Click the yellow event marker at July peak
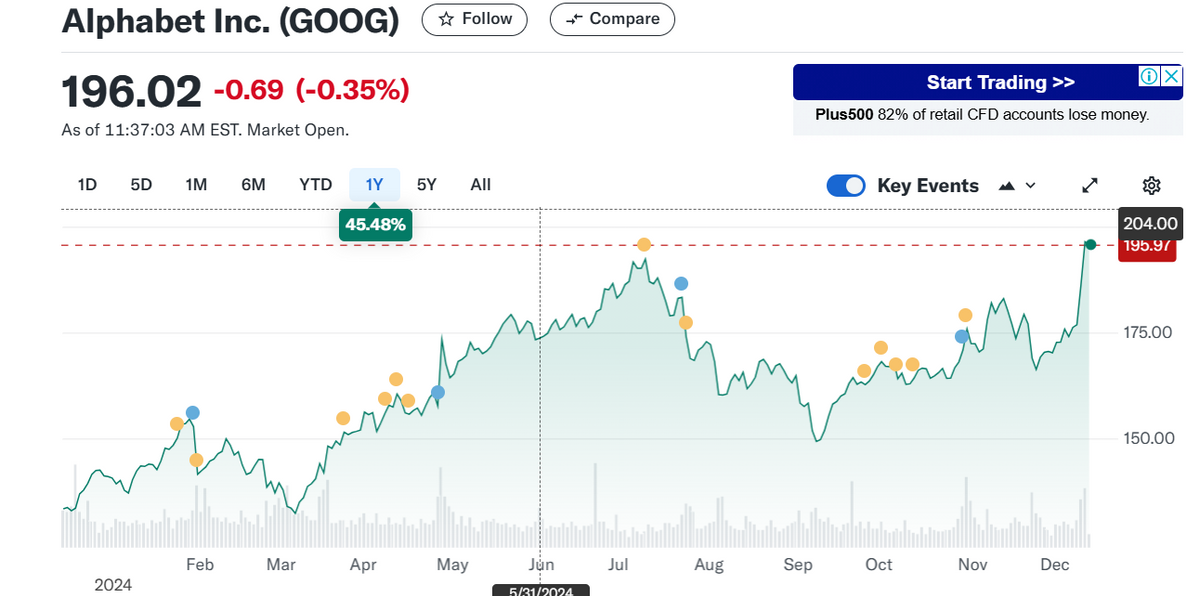1200x596 pixels. pos(645,245)
